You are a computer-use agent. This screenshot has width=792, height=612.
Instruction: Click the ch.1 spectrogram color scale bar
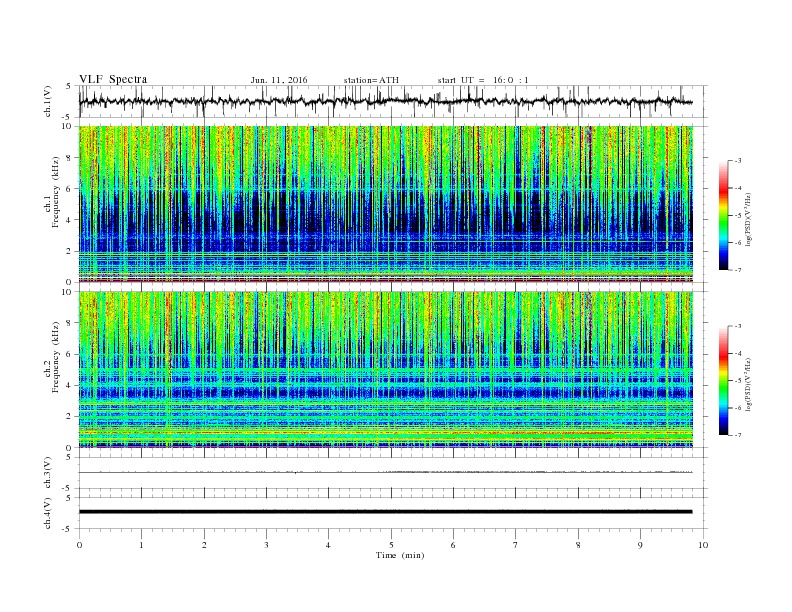pos(723,215)
